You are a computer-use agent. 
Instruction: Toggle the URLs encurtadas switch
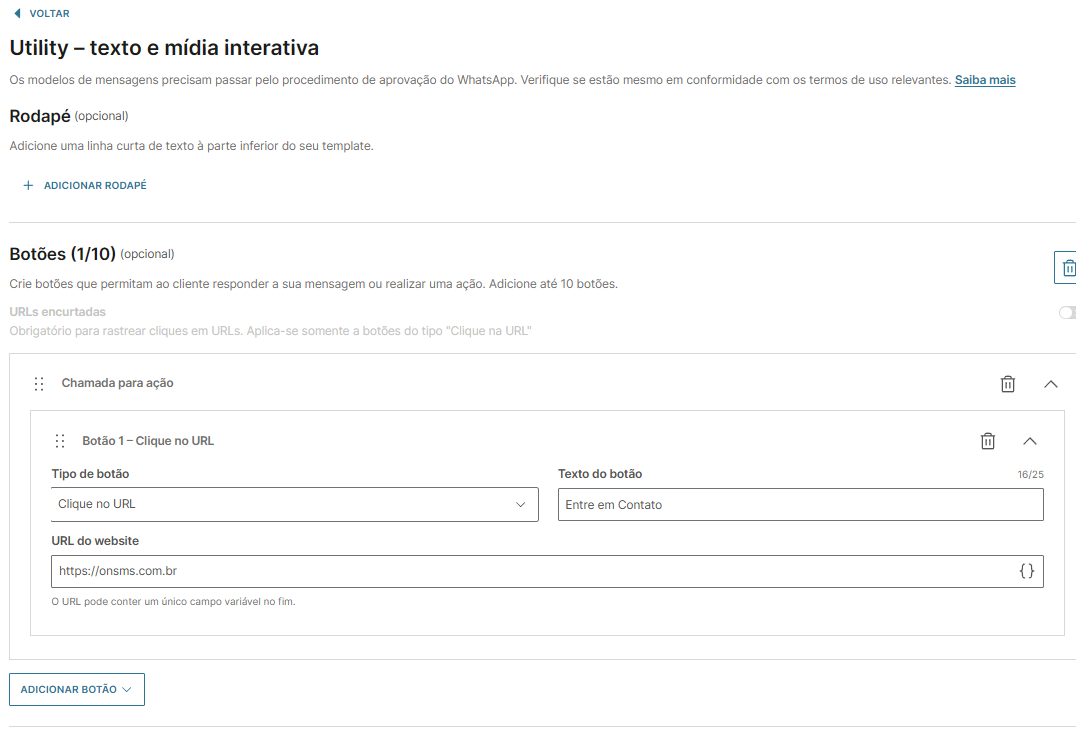1066,313
